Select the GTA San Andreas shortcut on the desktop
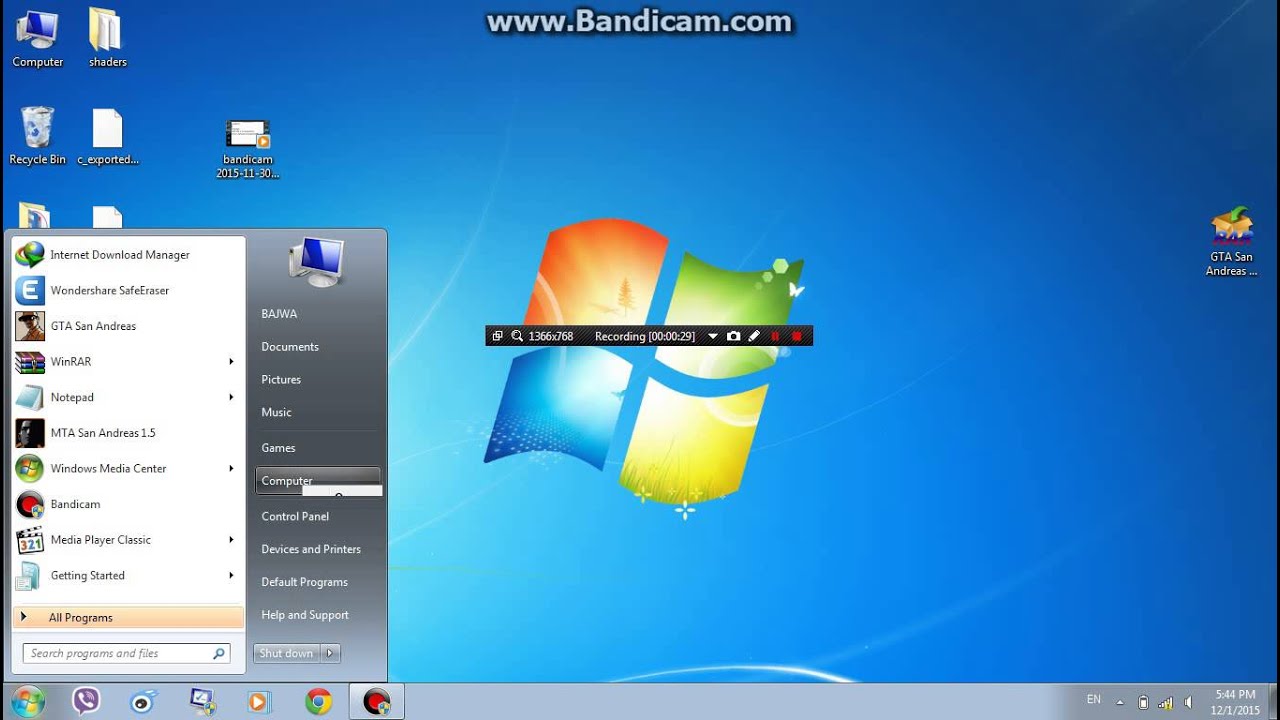This screenshot has width=1280, height=720. [1232, 242]
